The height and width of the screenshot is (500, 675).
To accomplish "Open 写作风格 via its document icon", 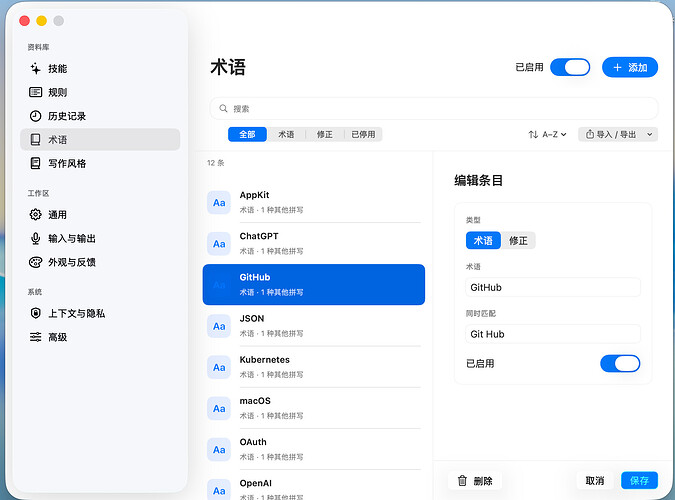I will [35, 163].
